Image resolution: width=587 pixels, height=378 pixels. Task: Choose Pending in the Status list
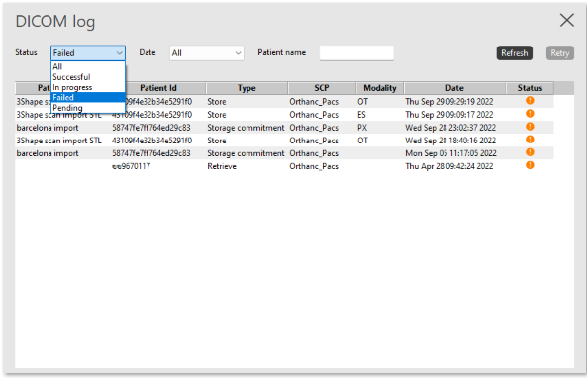(88, 108)
